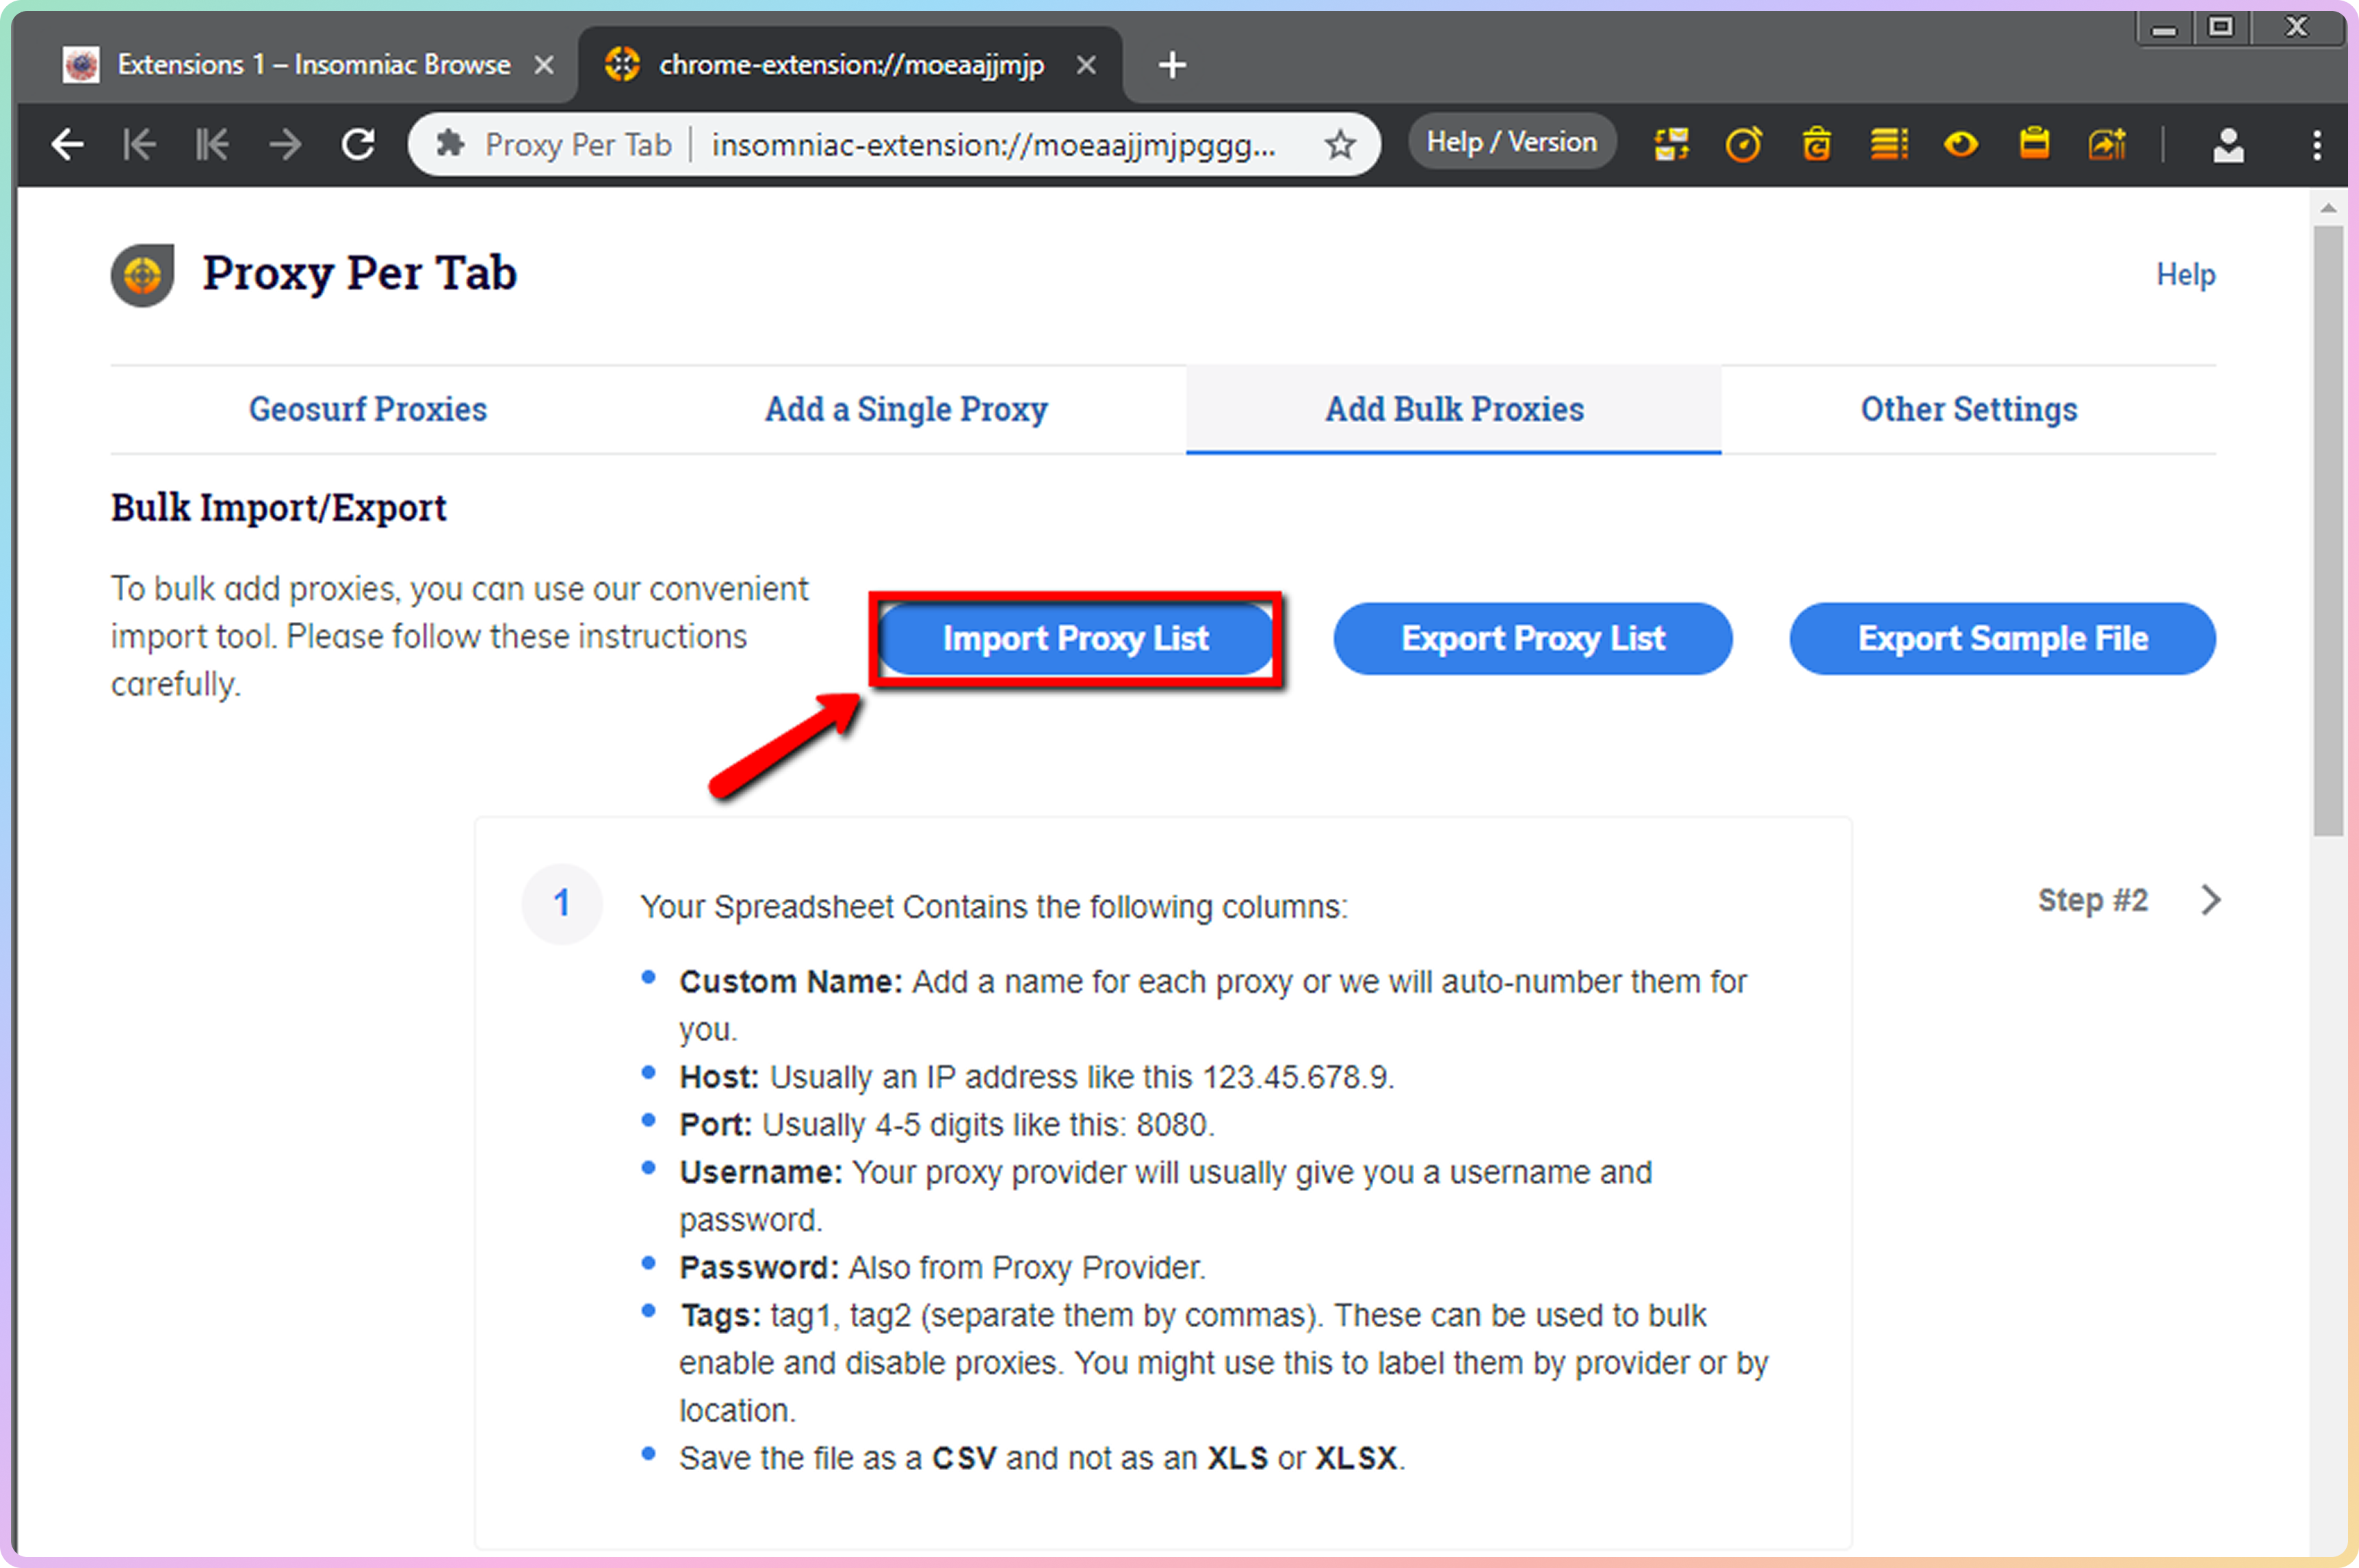
Task: Click the mail exchange extension icon
Action: 1671,145
